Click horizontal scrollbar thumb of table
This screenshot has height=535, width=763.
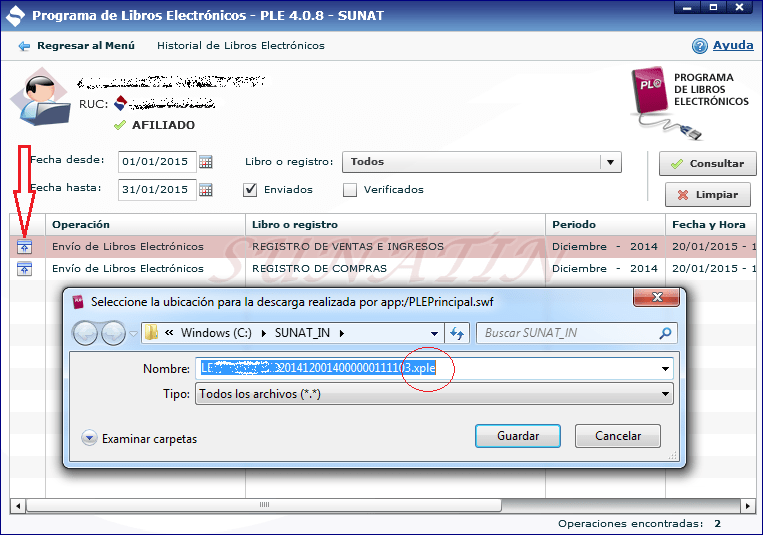coord(264,505)
